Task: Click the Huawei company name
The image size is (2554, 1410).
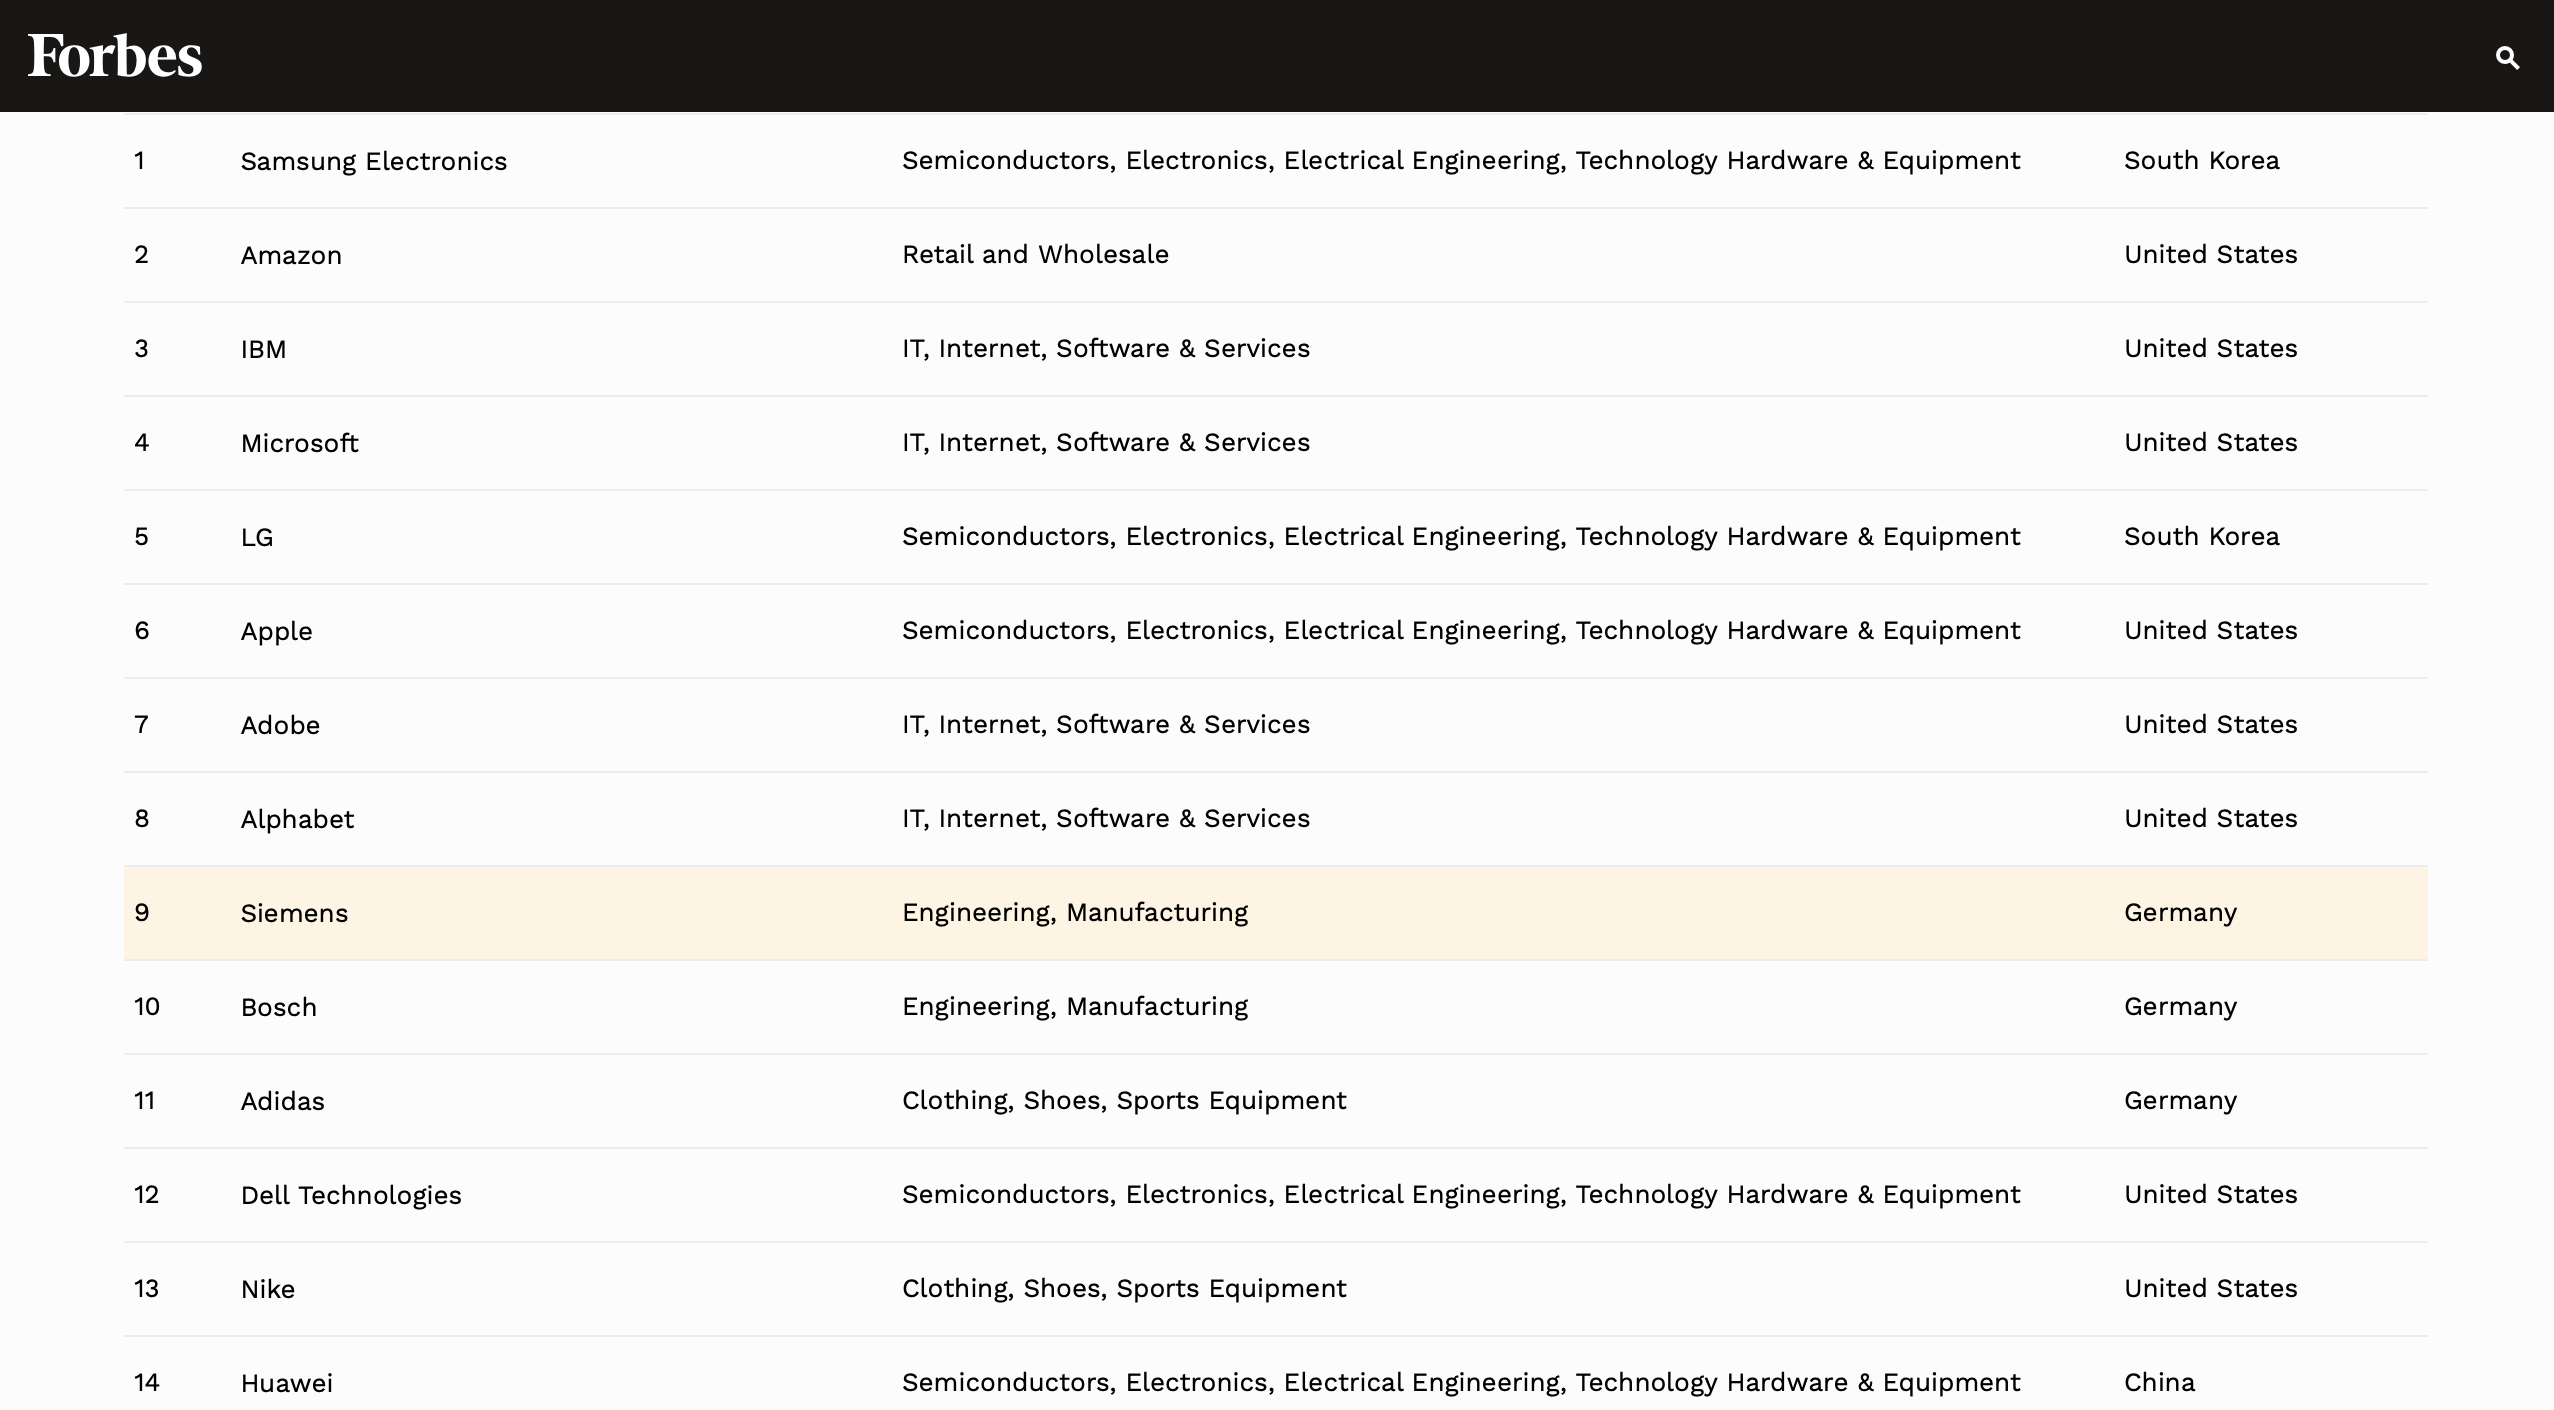Action: (286, 1383)
